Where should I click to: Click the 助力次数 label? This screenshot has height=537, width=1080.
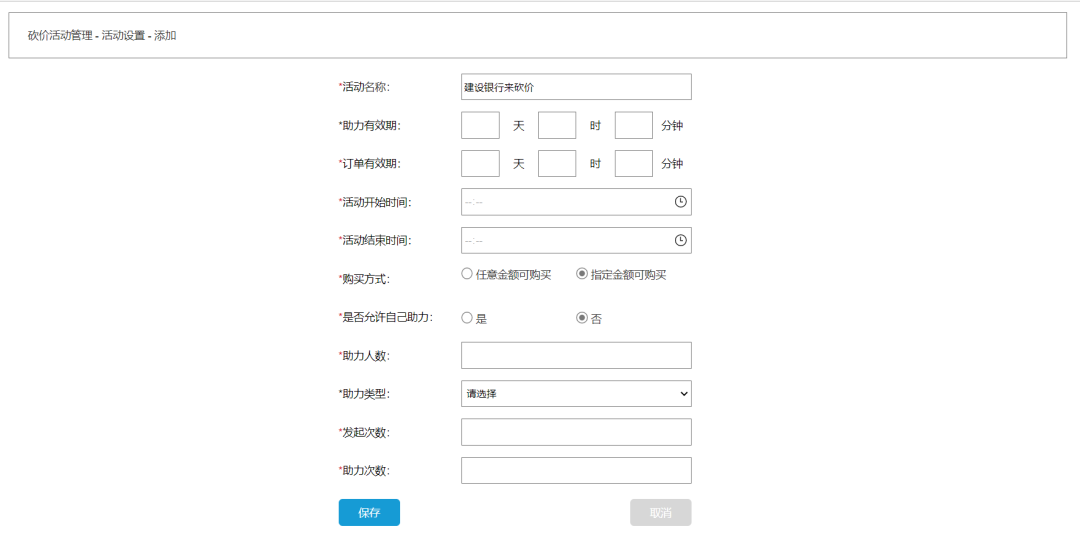(x=365, y=471)
